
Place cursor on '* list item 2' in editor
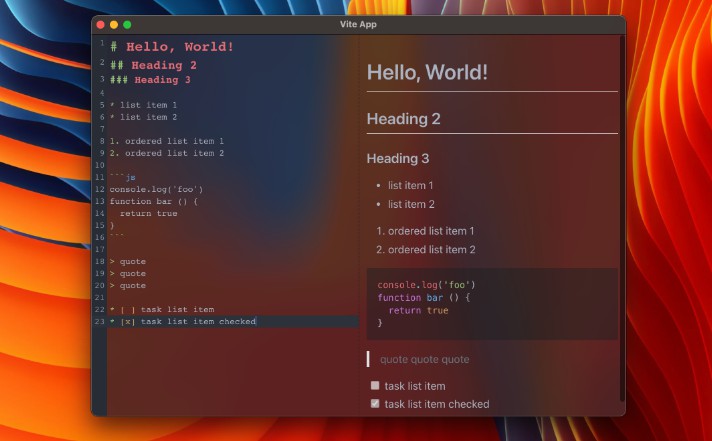pyautogui.click(x=143, y=117)
